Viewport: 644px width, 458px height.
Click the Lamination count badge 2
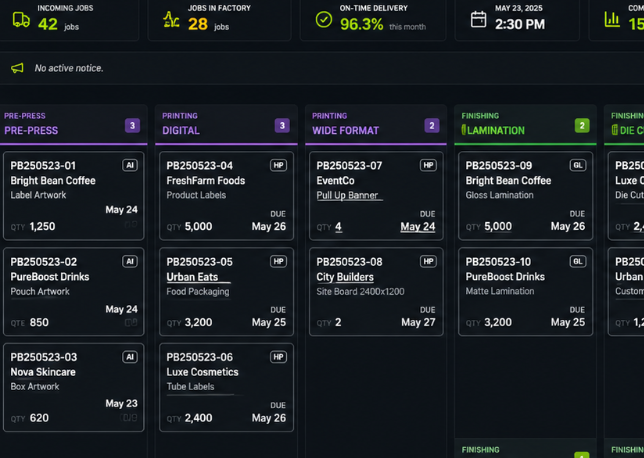pos(582,126)
